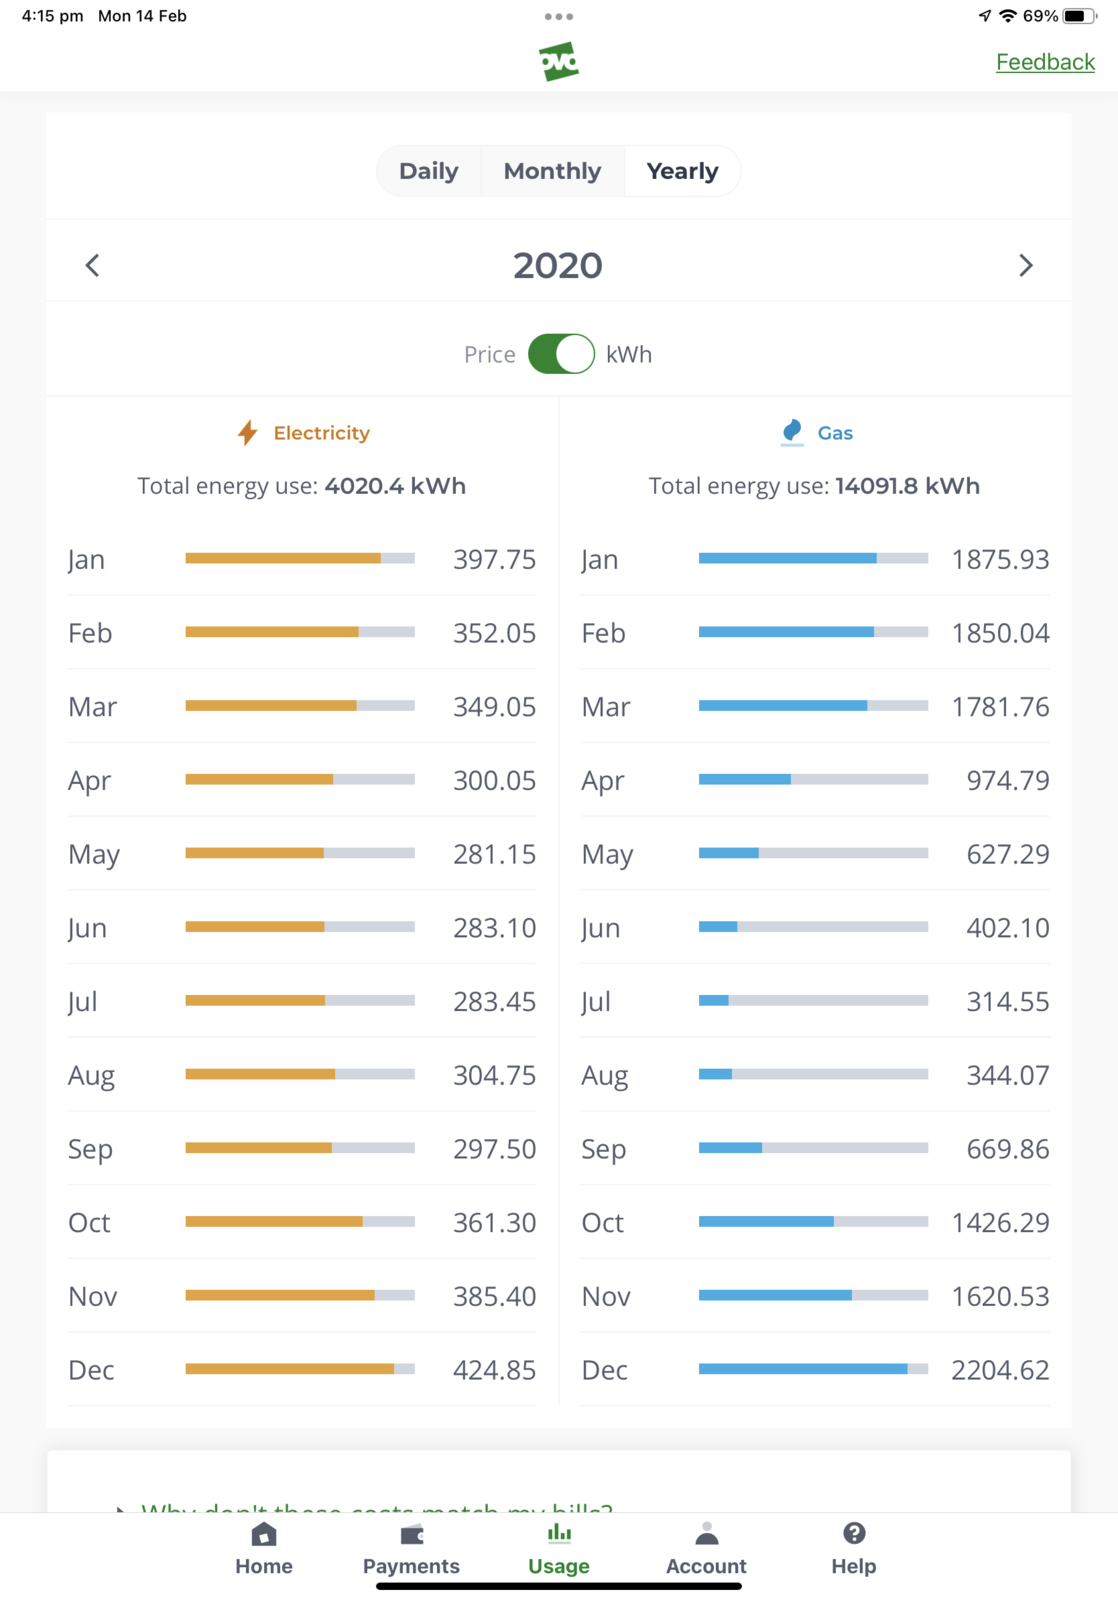The width and height of the screenshot is (1118, 1600).
Task: Tap the 2020 year heading
Action: pyautogui.click(x=558, y=265)
